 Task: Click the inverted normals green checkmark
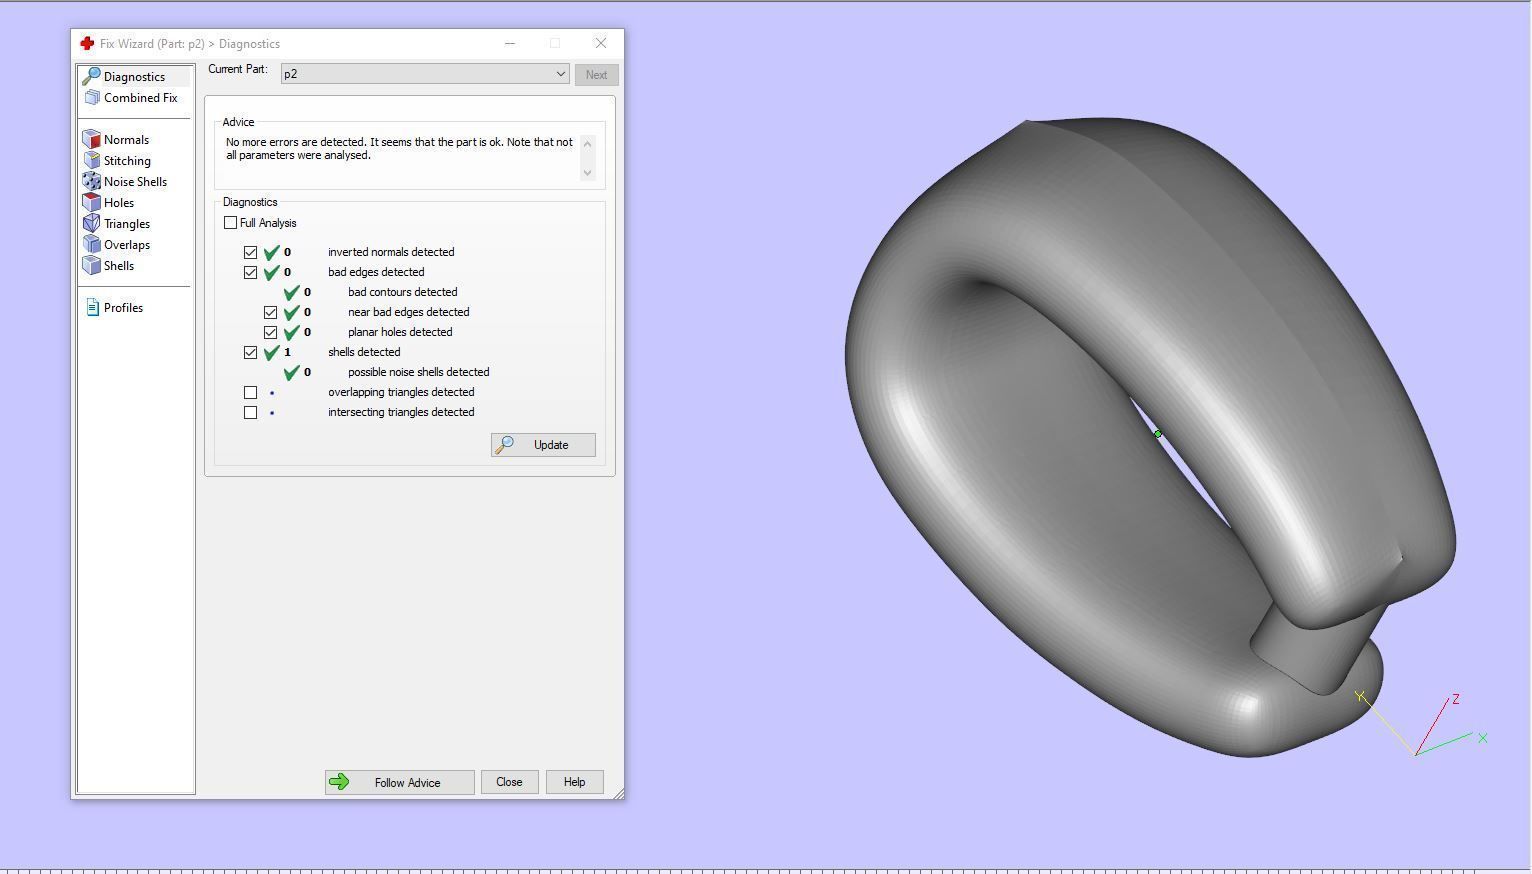pos(271,252)
